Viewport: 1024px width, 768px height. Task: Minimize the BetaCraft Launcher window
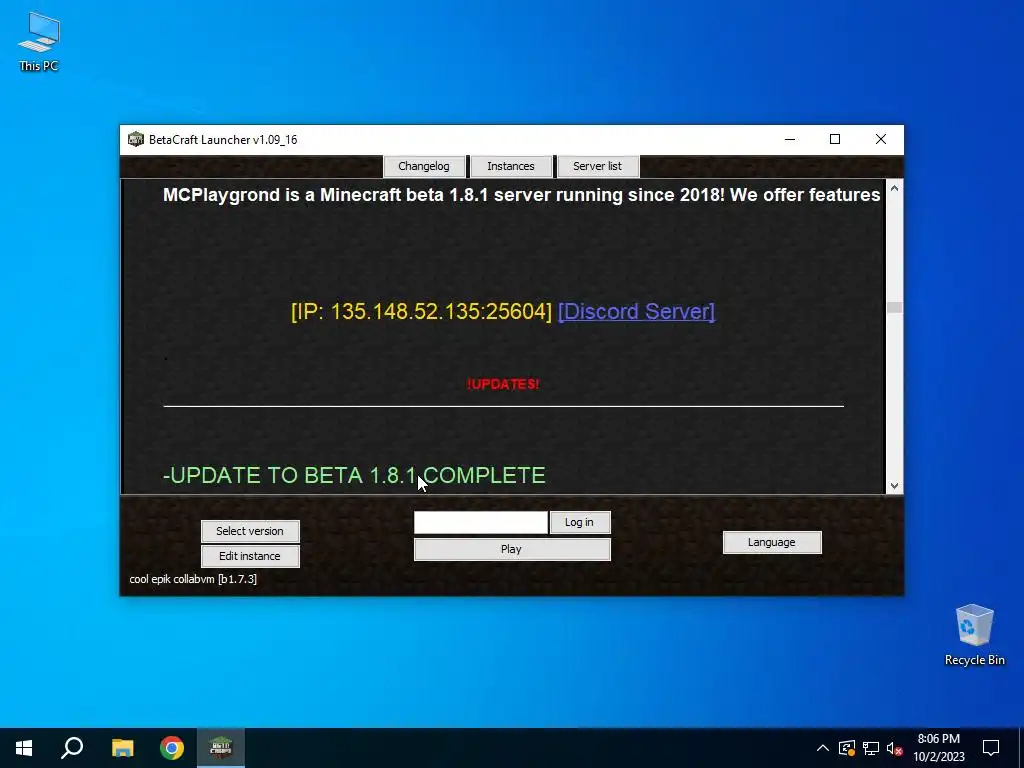click(790, 139)
